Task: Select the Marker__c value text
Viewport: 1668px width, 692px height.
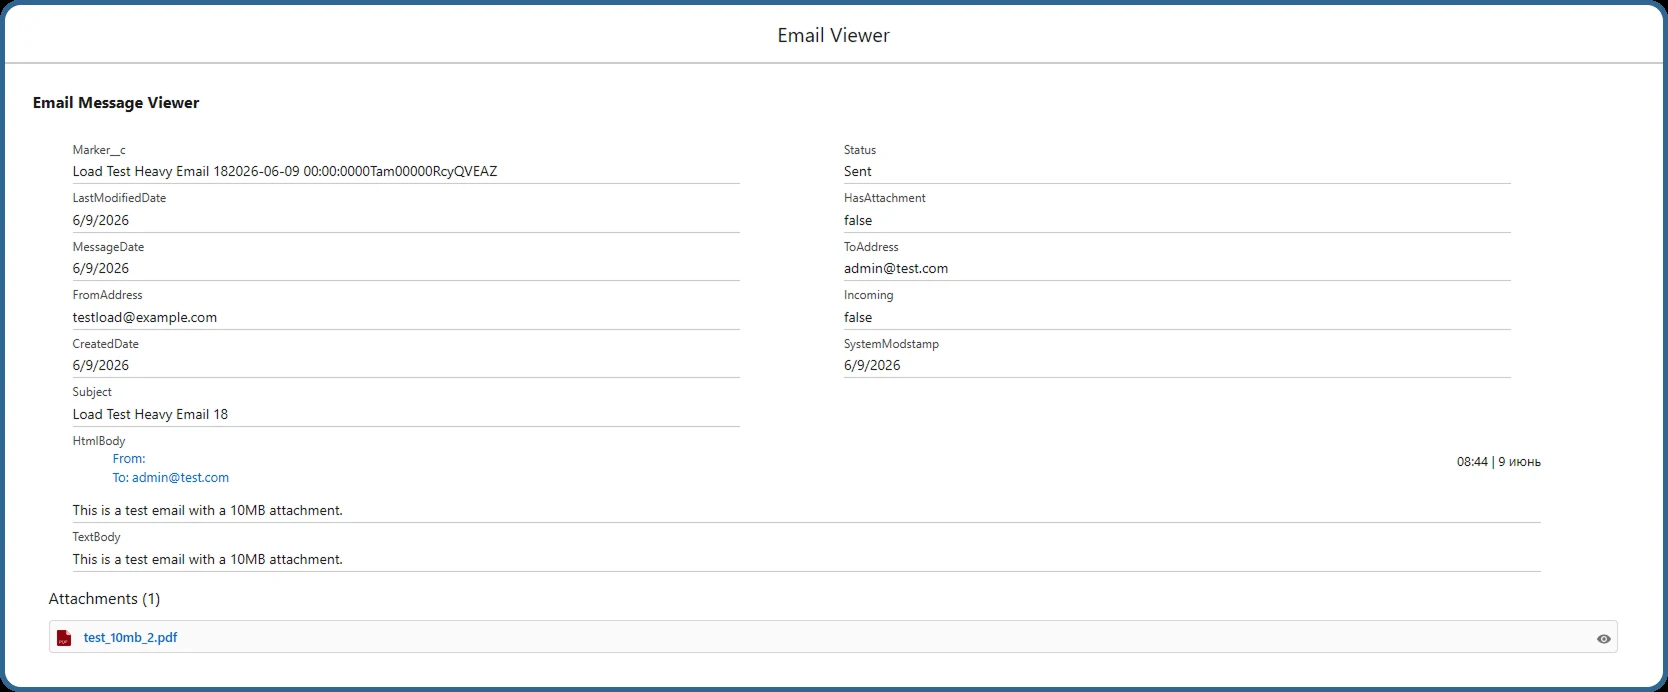Action: click(x=285, y=171)
